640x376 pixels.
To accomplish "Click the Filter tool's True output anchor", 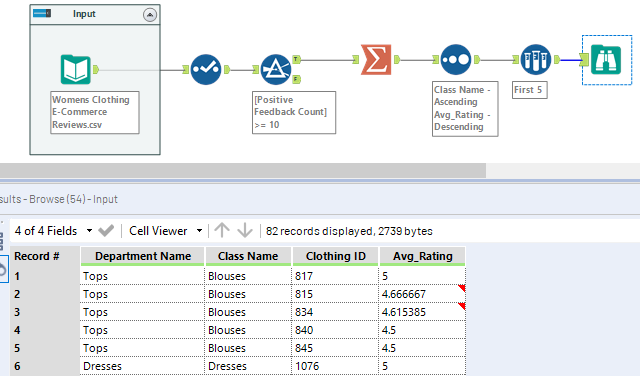I will point(297,60).
